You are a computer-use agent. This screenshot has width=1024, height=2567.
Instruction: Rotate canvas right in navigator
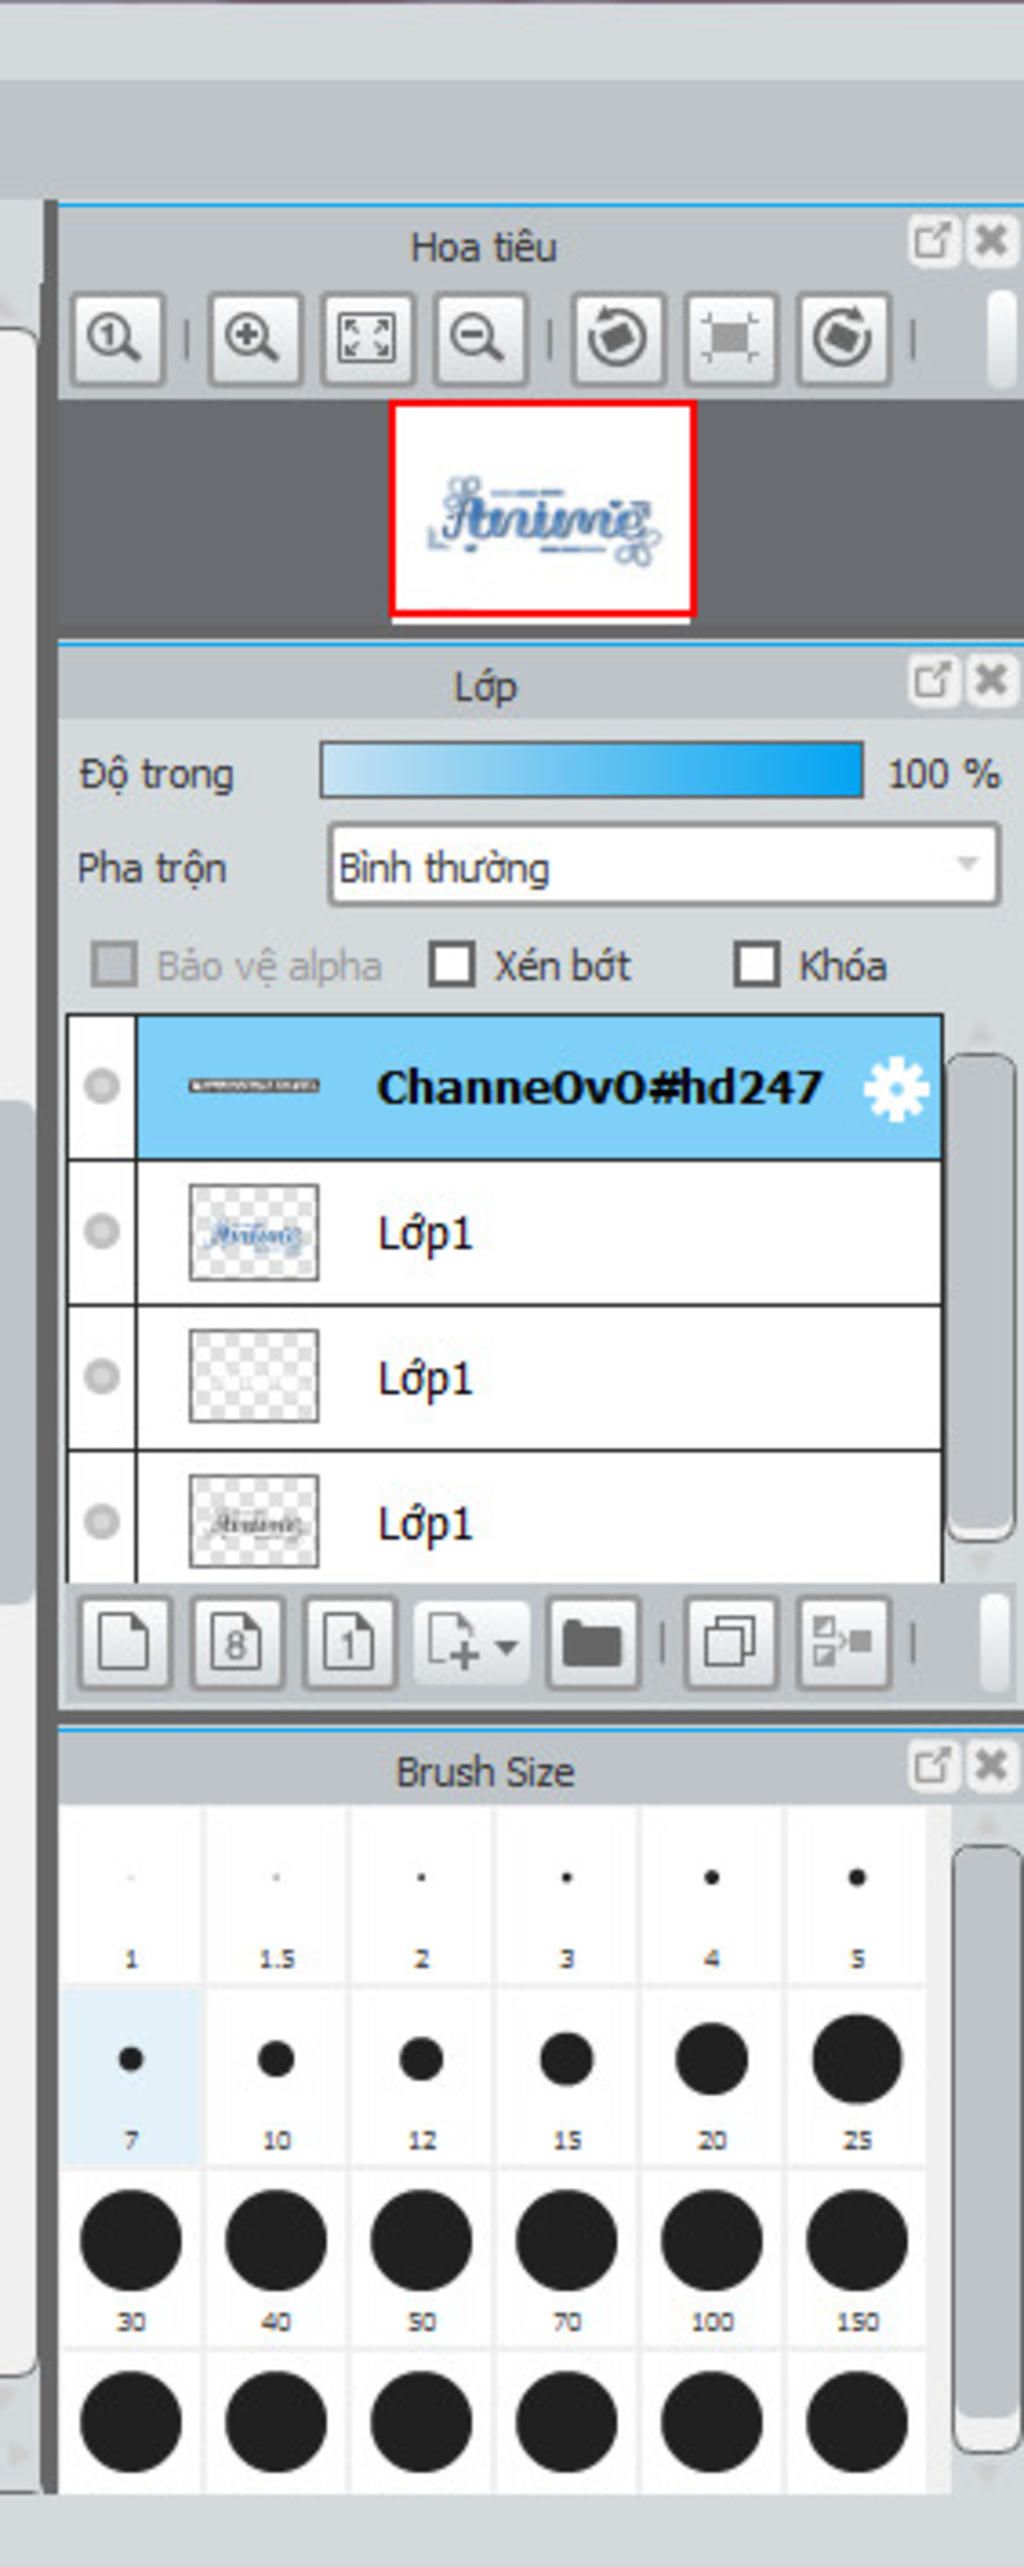(843, 340)
